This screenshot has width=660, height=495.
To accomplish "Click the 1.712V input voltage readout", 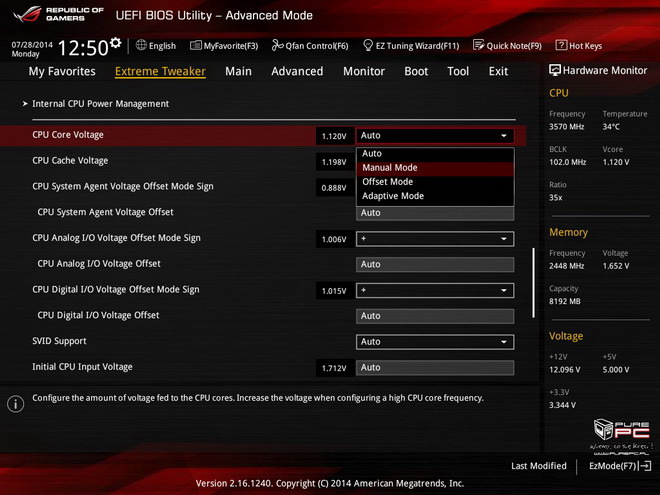I will click(x=334, y=368).
